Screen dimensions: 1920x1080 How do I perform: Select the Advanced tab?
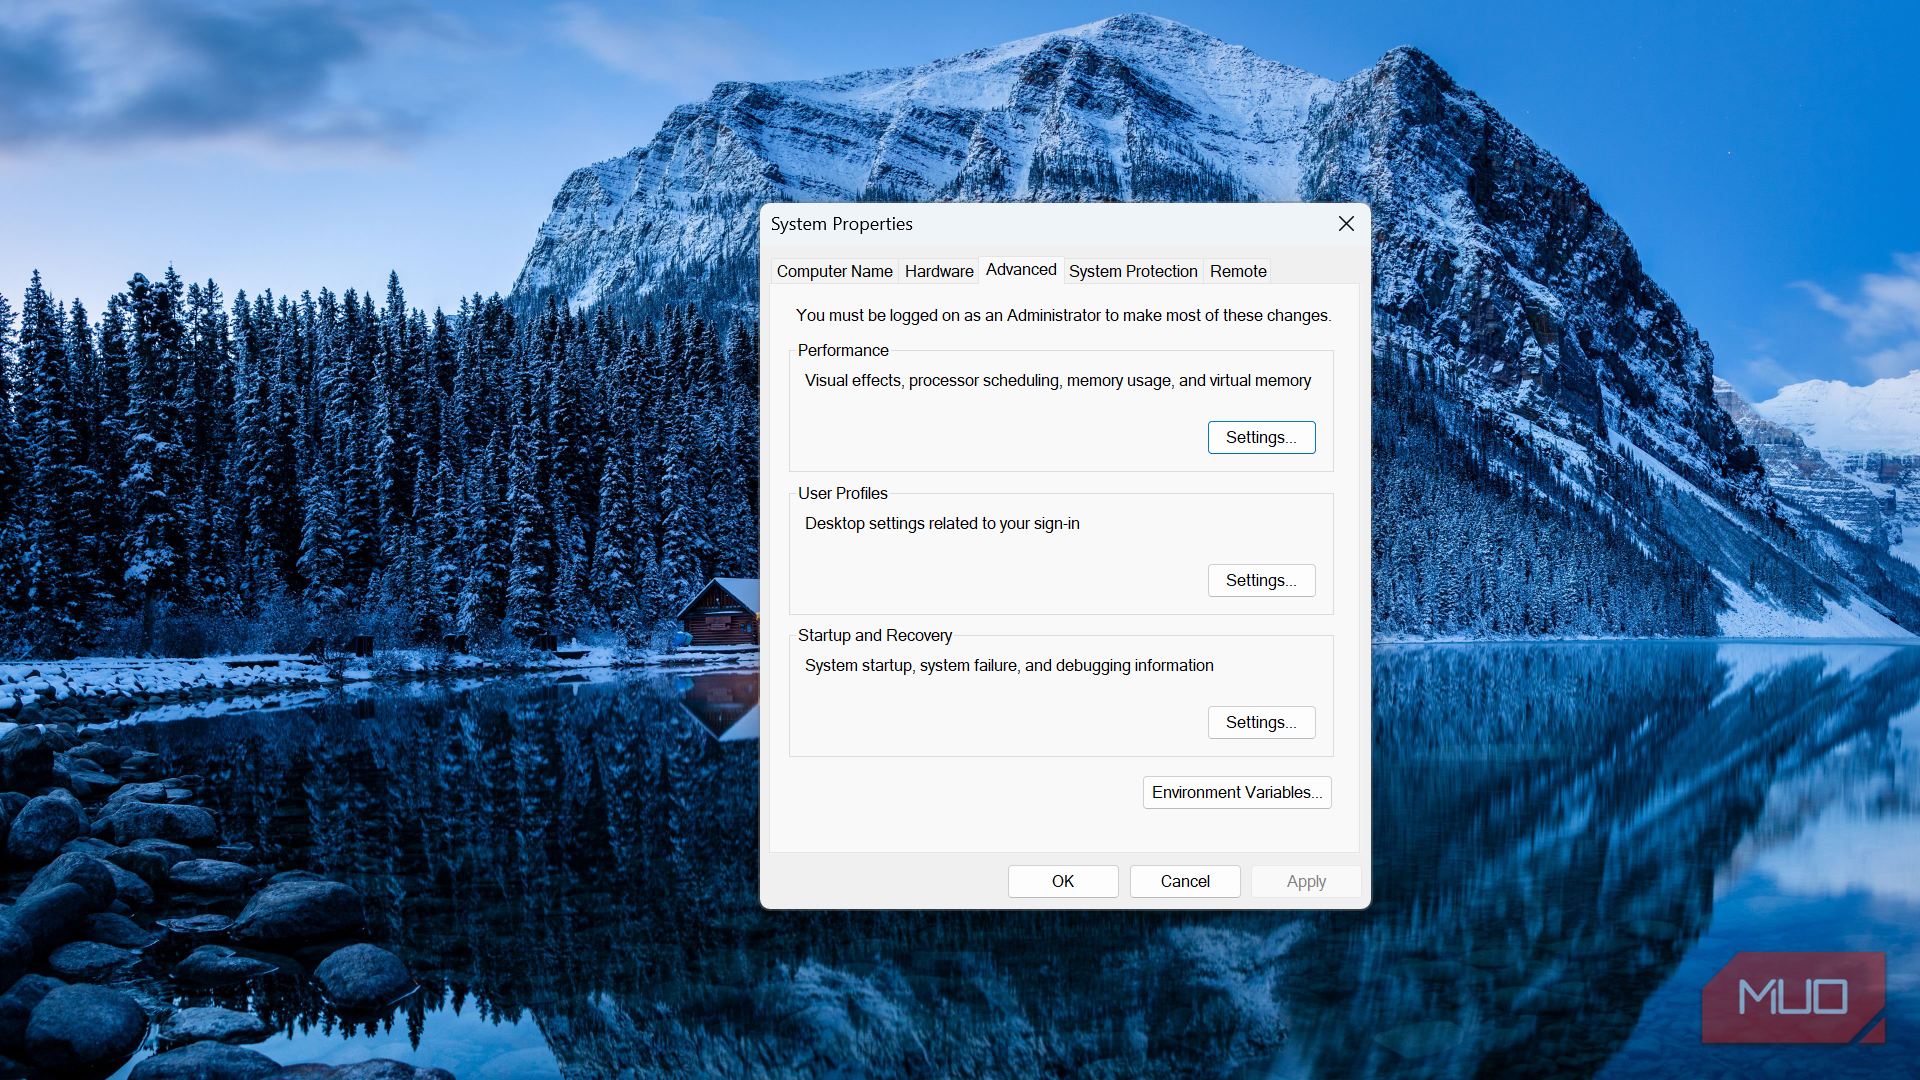click(1021, 269)
